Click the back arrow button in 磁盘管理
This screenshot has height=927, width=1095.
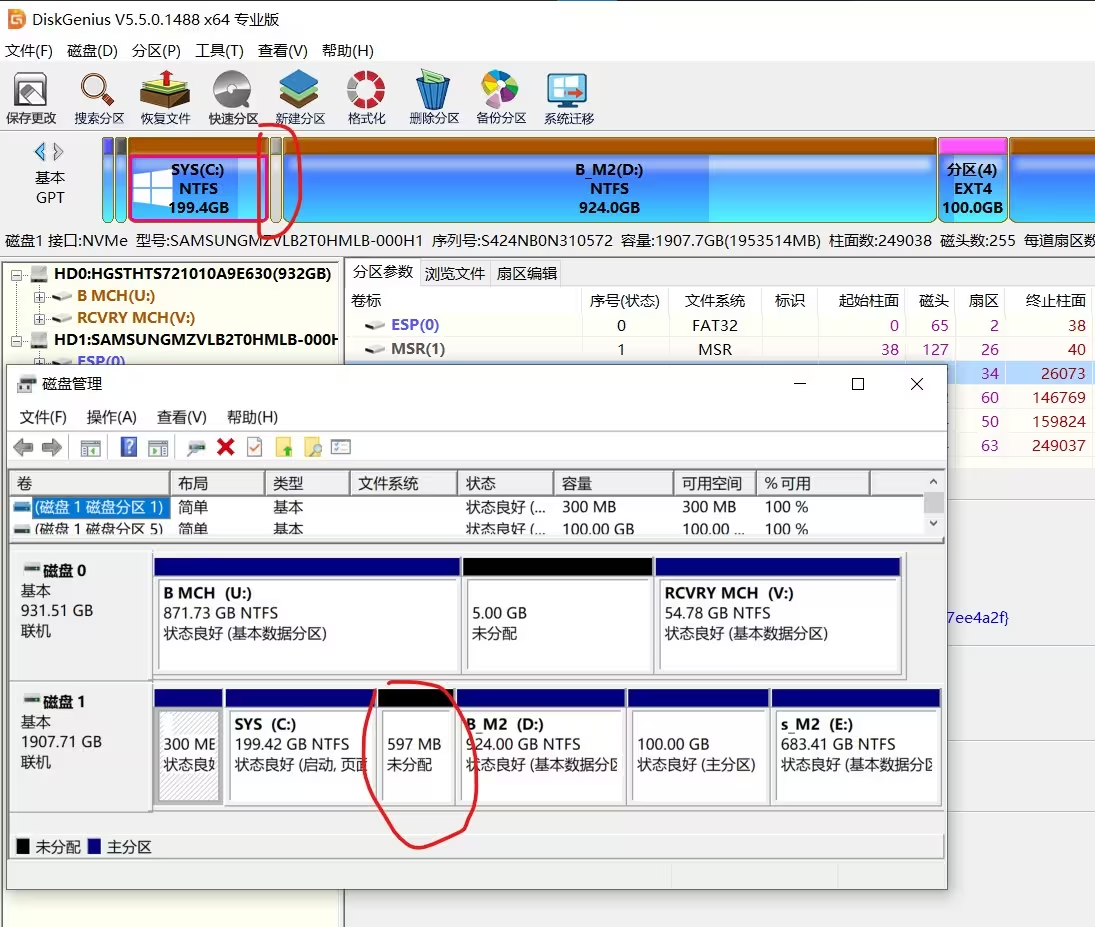click(x=22, y=447)
